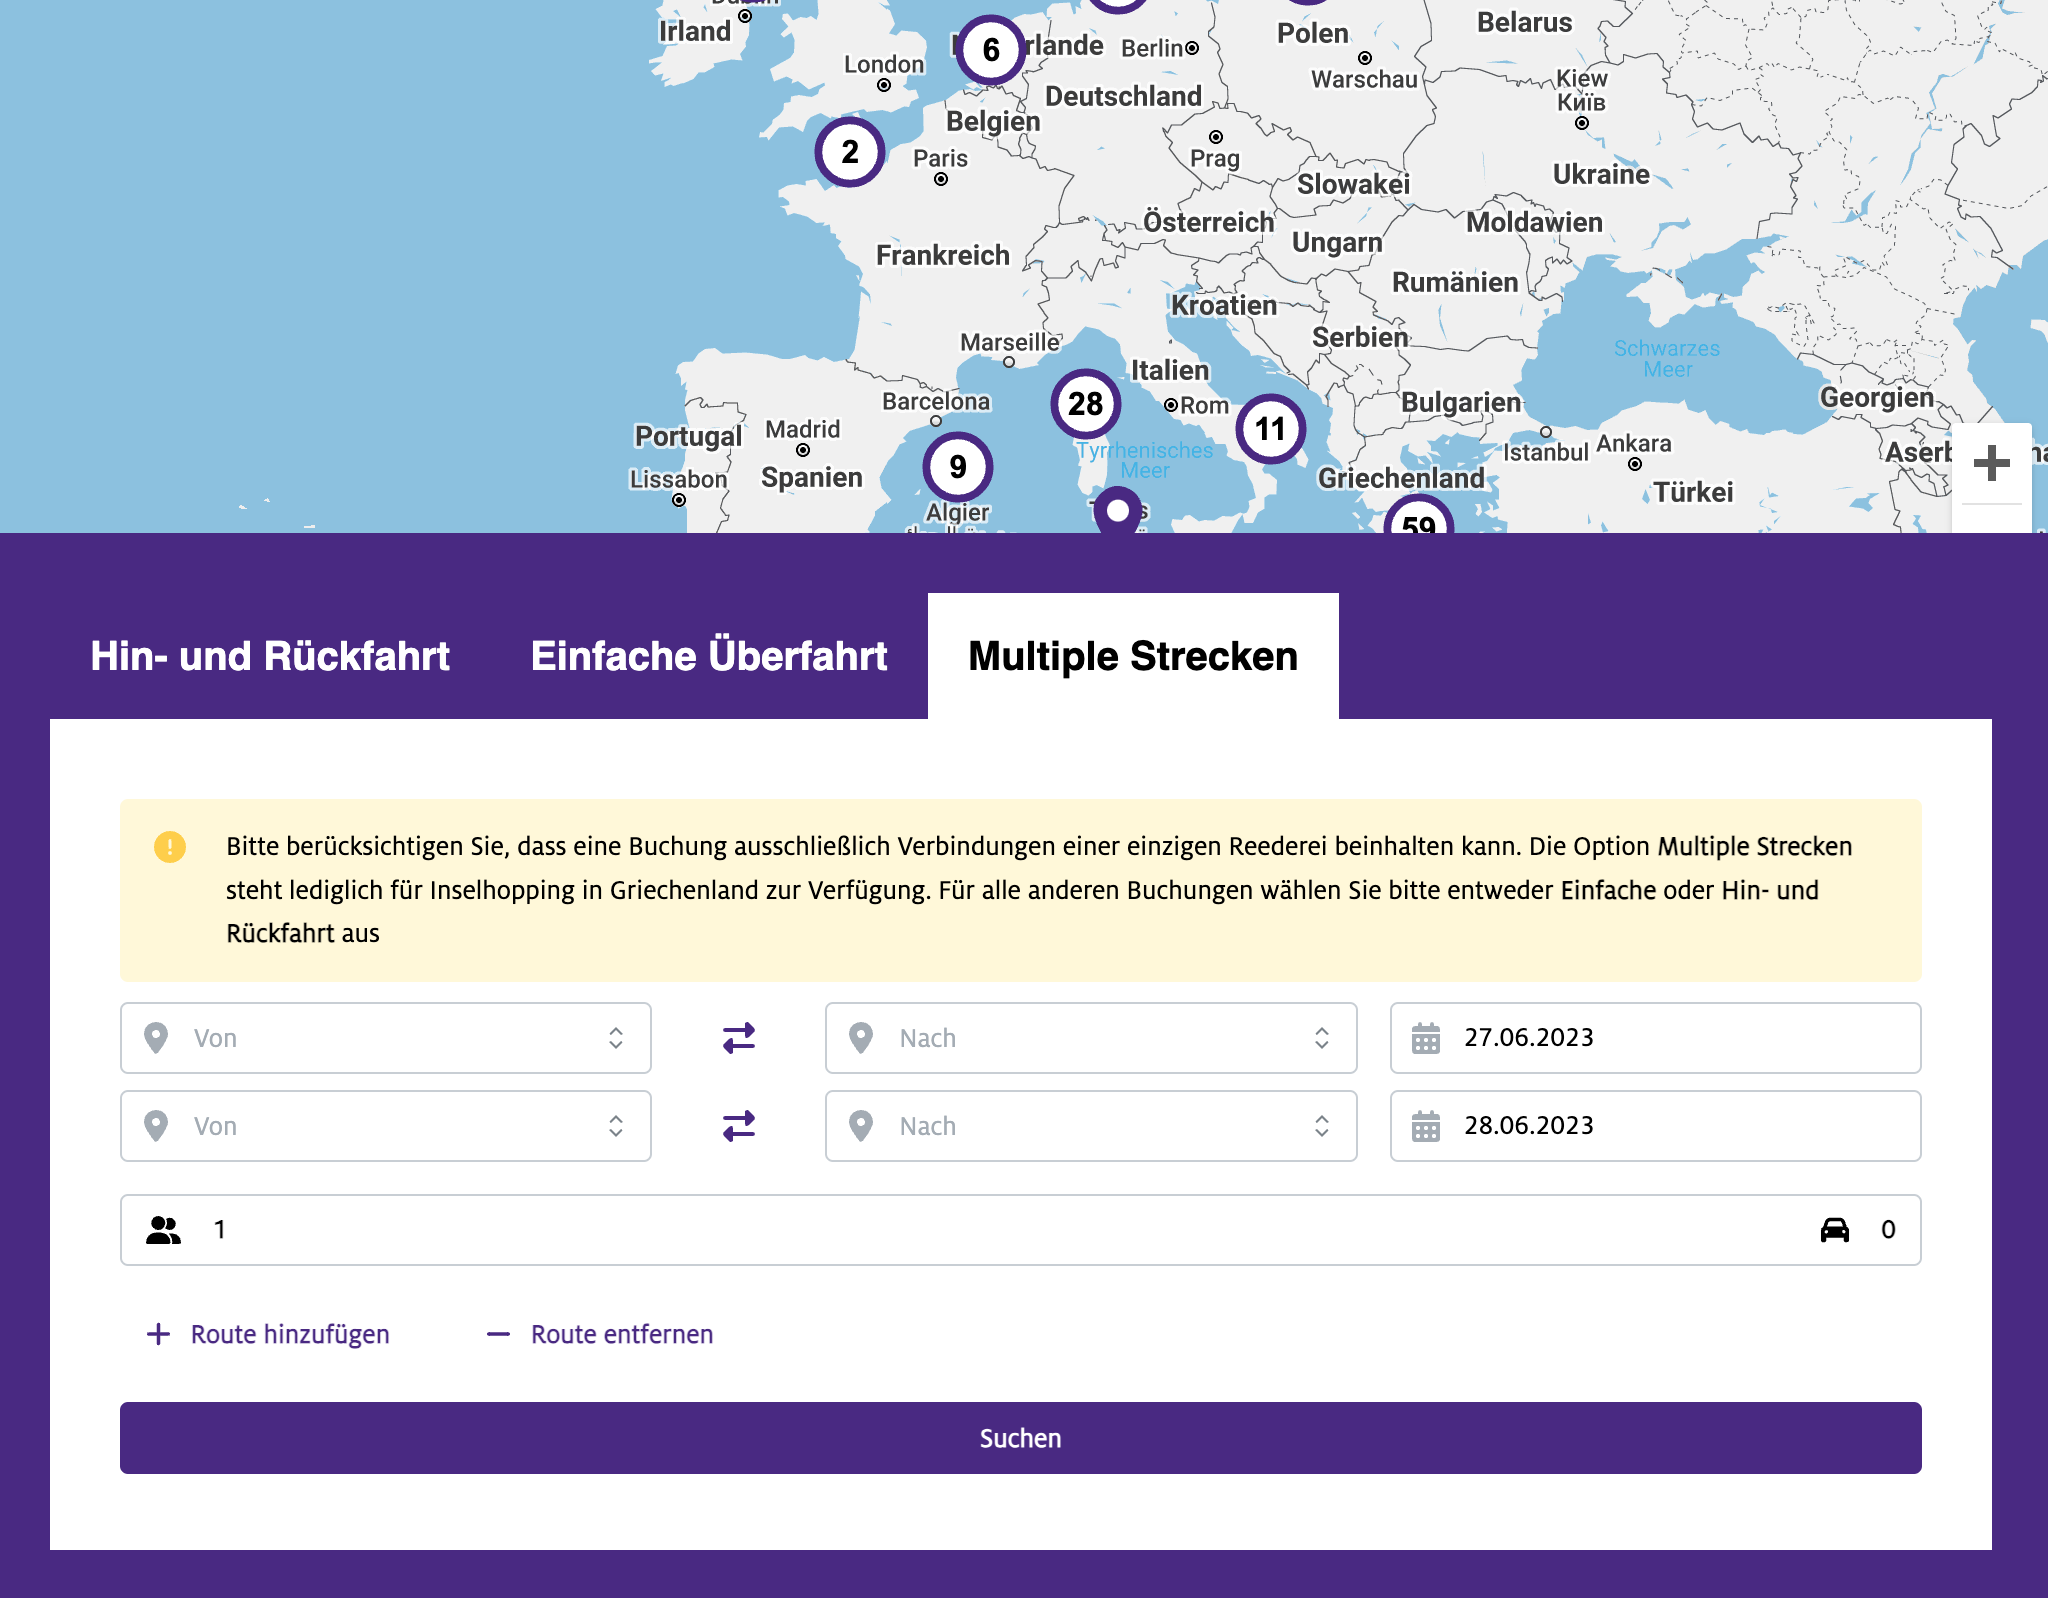The height and width of the screenshot is (1598, 2048).
Task: Open the second Von departure dropdown
Action: point(385,1126)
